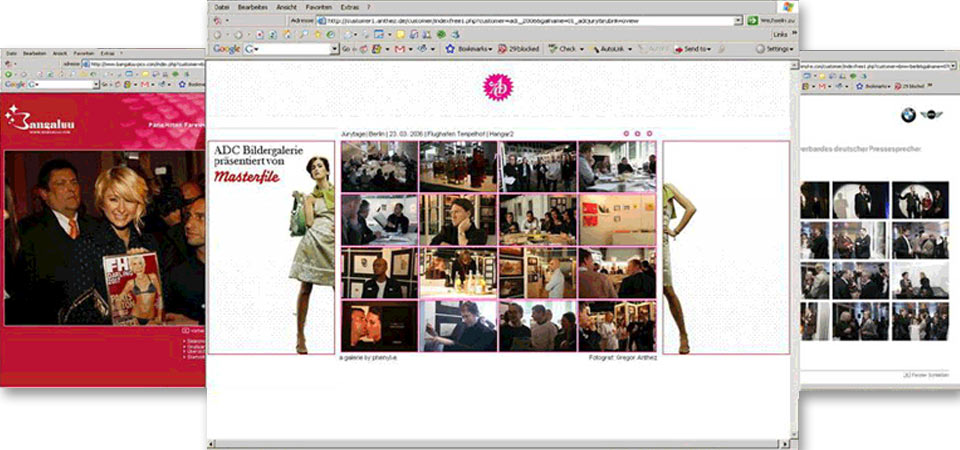960x450 pixels.
Task: Open the second thumbnail in top gallery row
Action: (x=459, y=167)
